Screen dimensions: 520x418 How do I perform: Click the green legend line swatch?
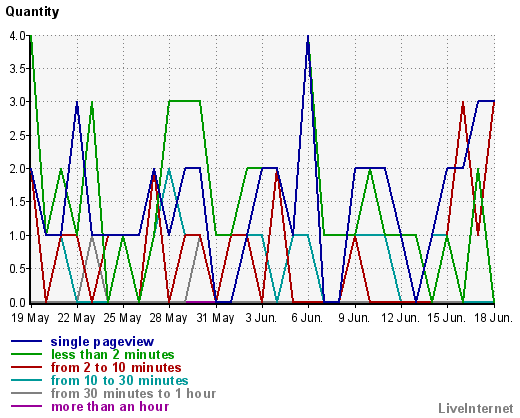pos(26,354)
